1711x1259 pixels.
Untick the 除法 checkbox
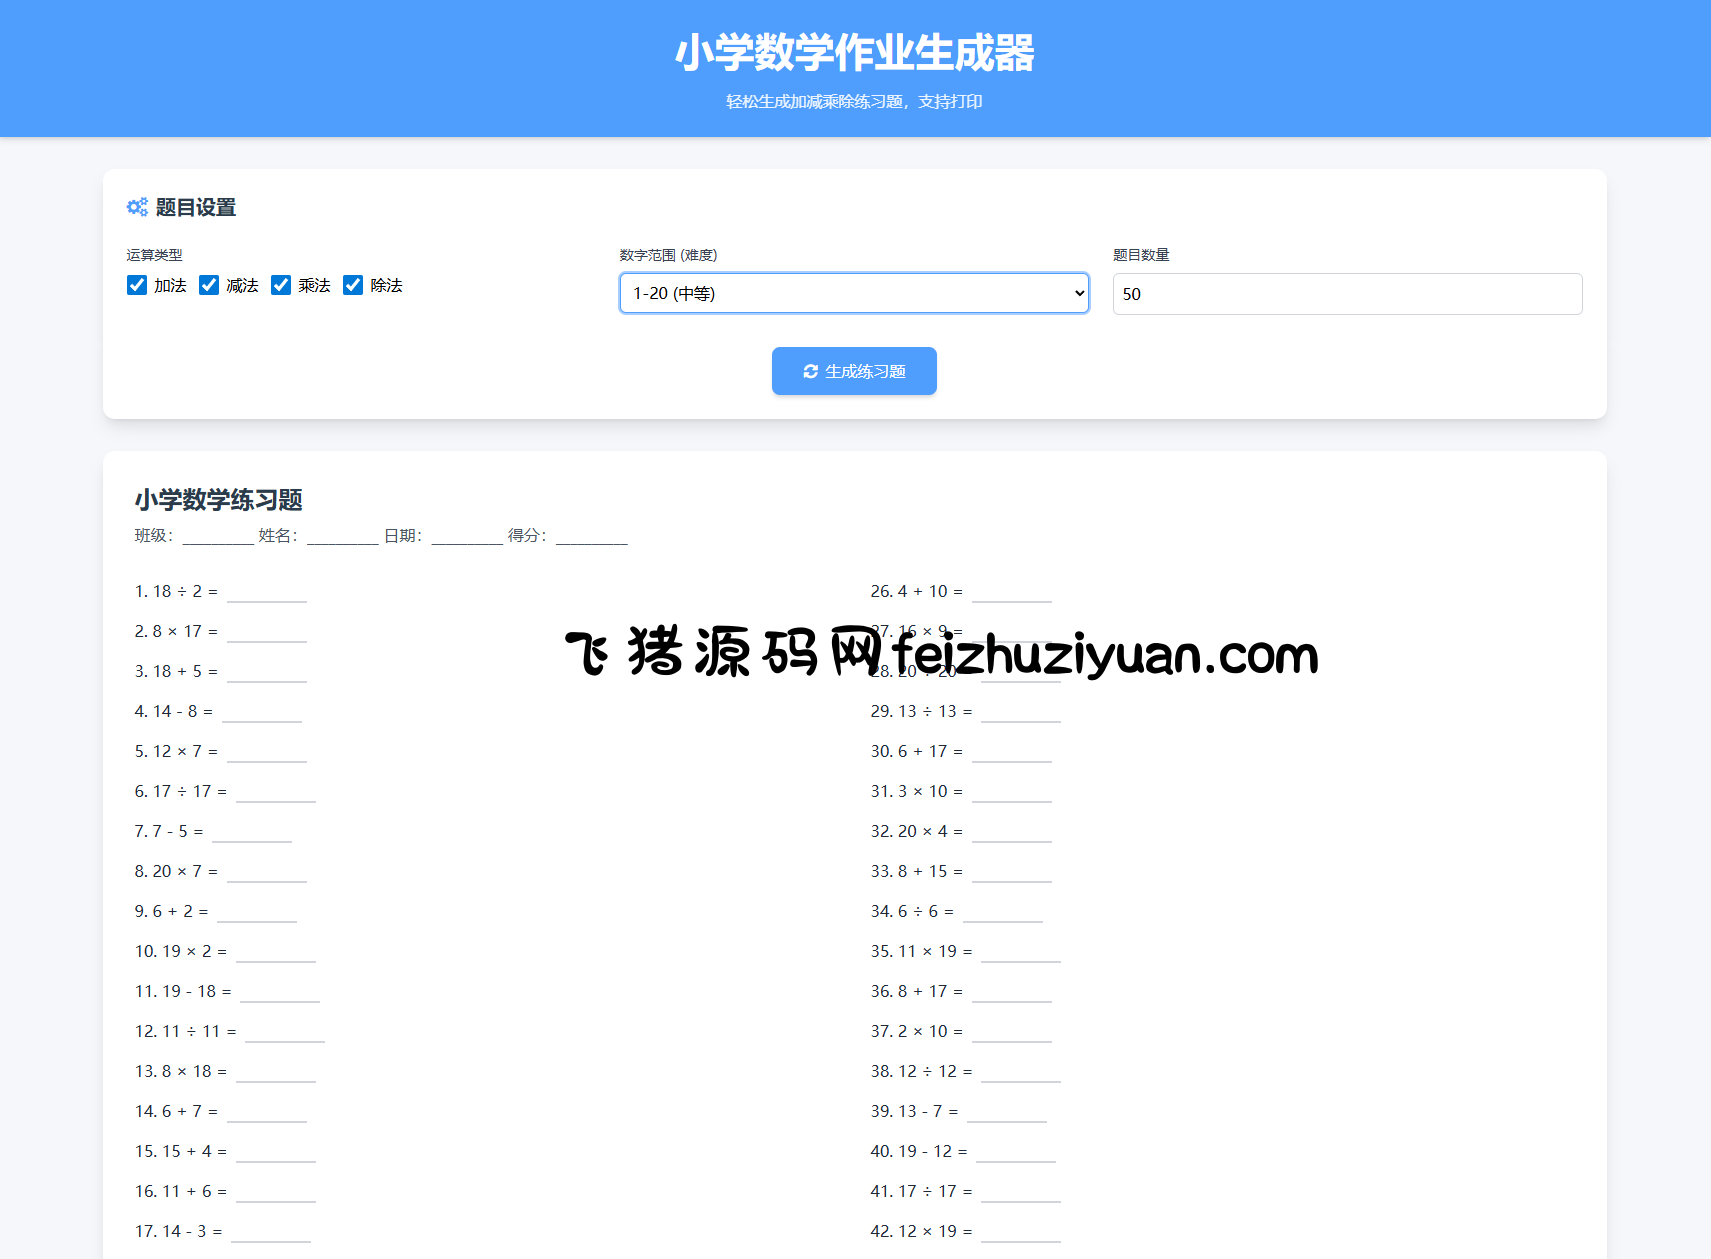(353, 286)
